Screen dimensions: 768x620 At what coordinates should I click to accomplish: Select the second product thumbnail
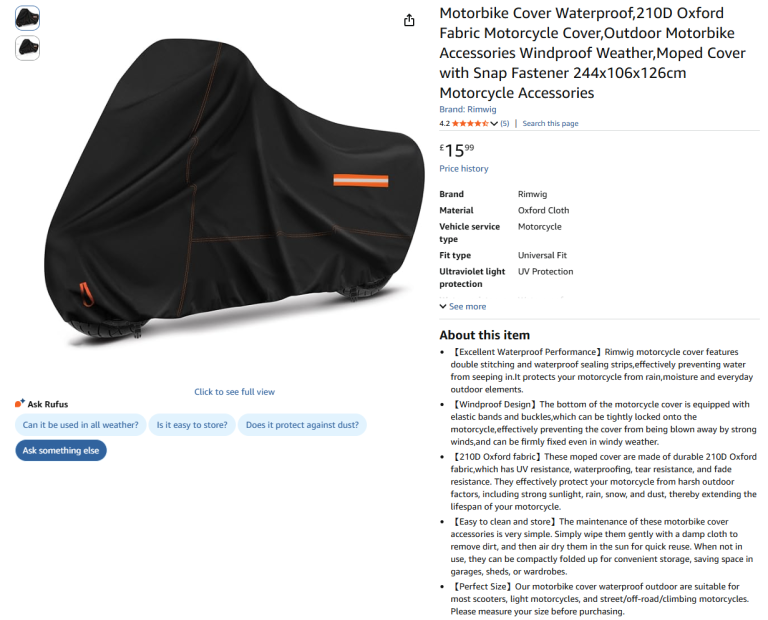pyautogui.click(x=27, y=48)
